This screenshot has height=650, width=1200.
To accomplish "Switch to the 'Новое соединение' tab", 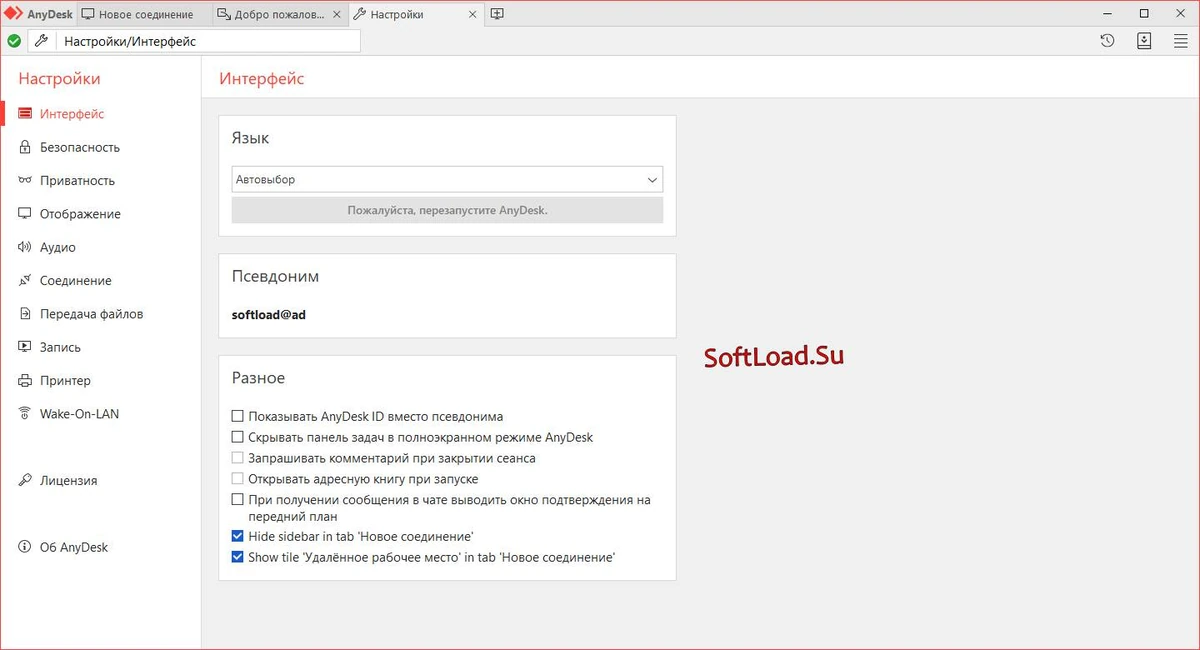I will (144, 14).
